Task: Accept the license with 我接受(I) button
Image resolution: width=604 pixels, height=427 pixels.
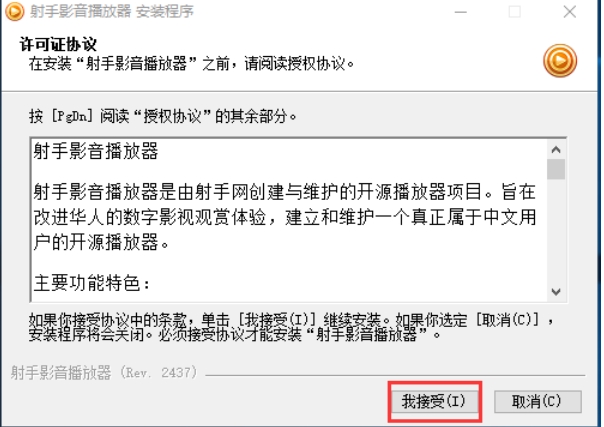Action: click(434, 402)
